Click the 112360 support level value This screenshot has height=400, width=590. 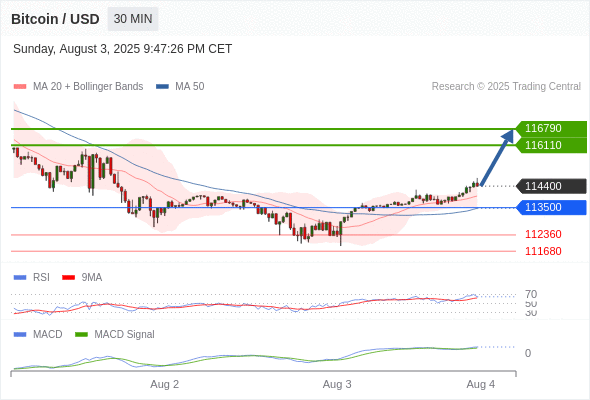[x=543, y=234]
